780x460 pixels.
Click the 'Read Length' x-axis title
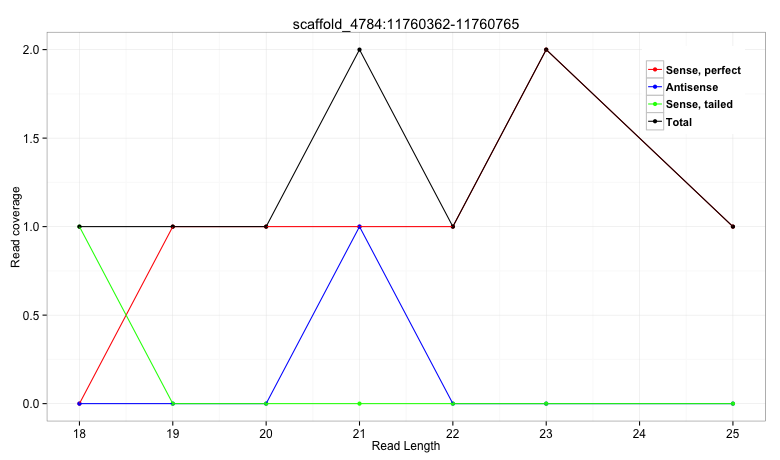[405, 446]
